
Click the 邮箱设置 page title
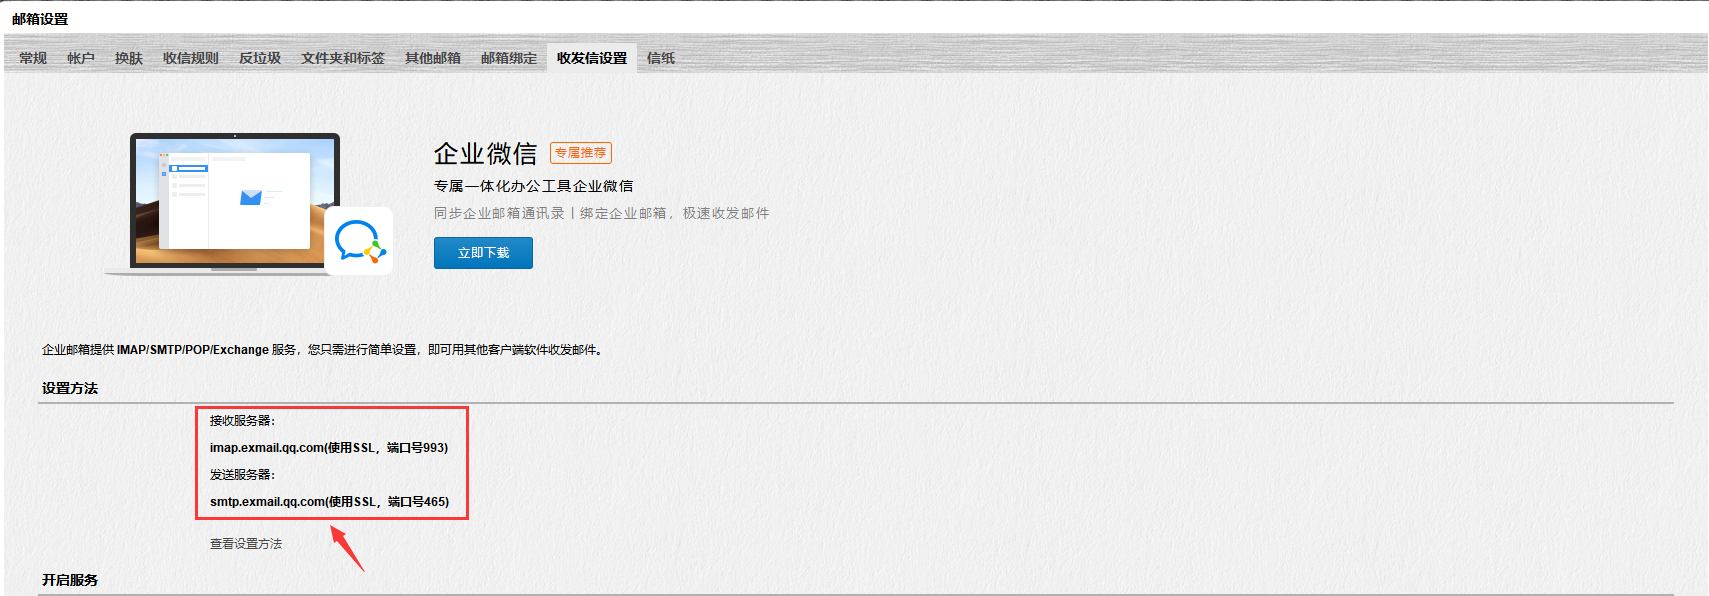pyautogui.click(x=40, y=19)
